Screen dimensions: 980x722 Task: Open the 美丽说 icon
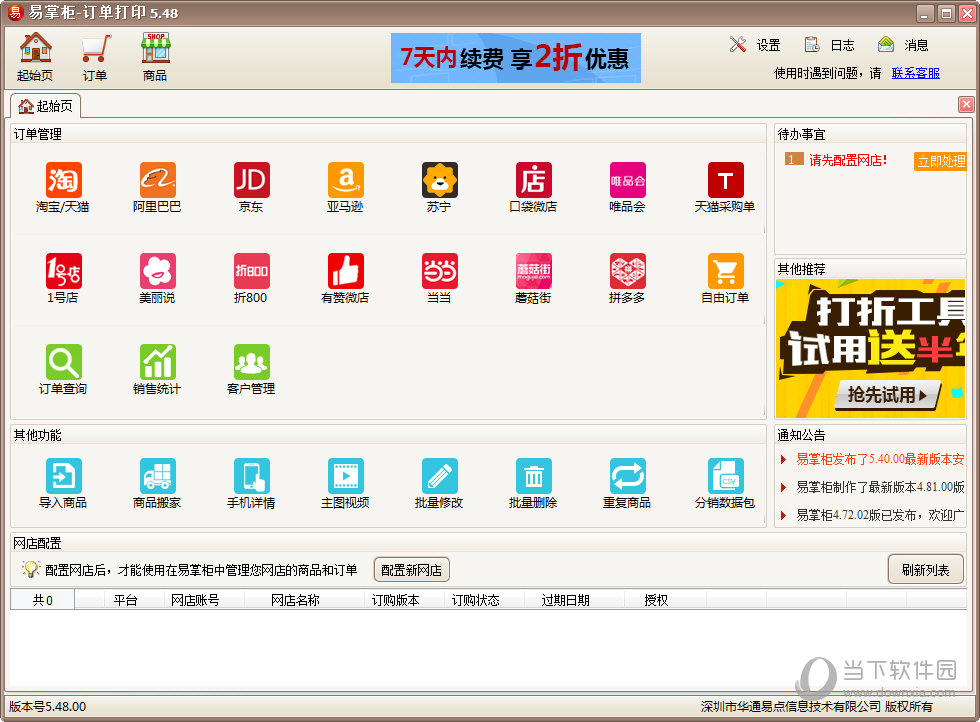(x=158, y=271)
